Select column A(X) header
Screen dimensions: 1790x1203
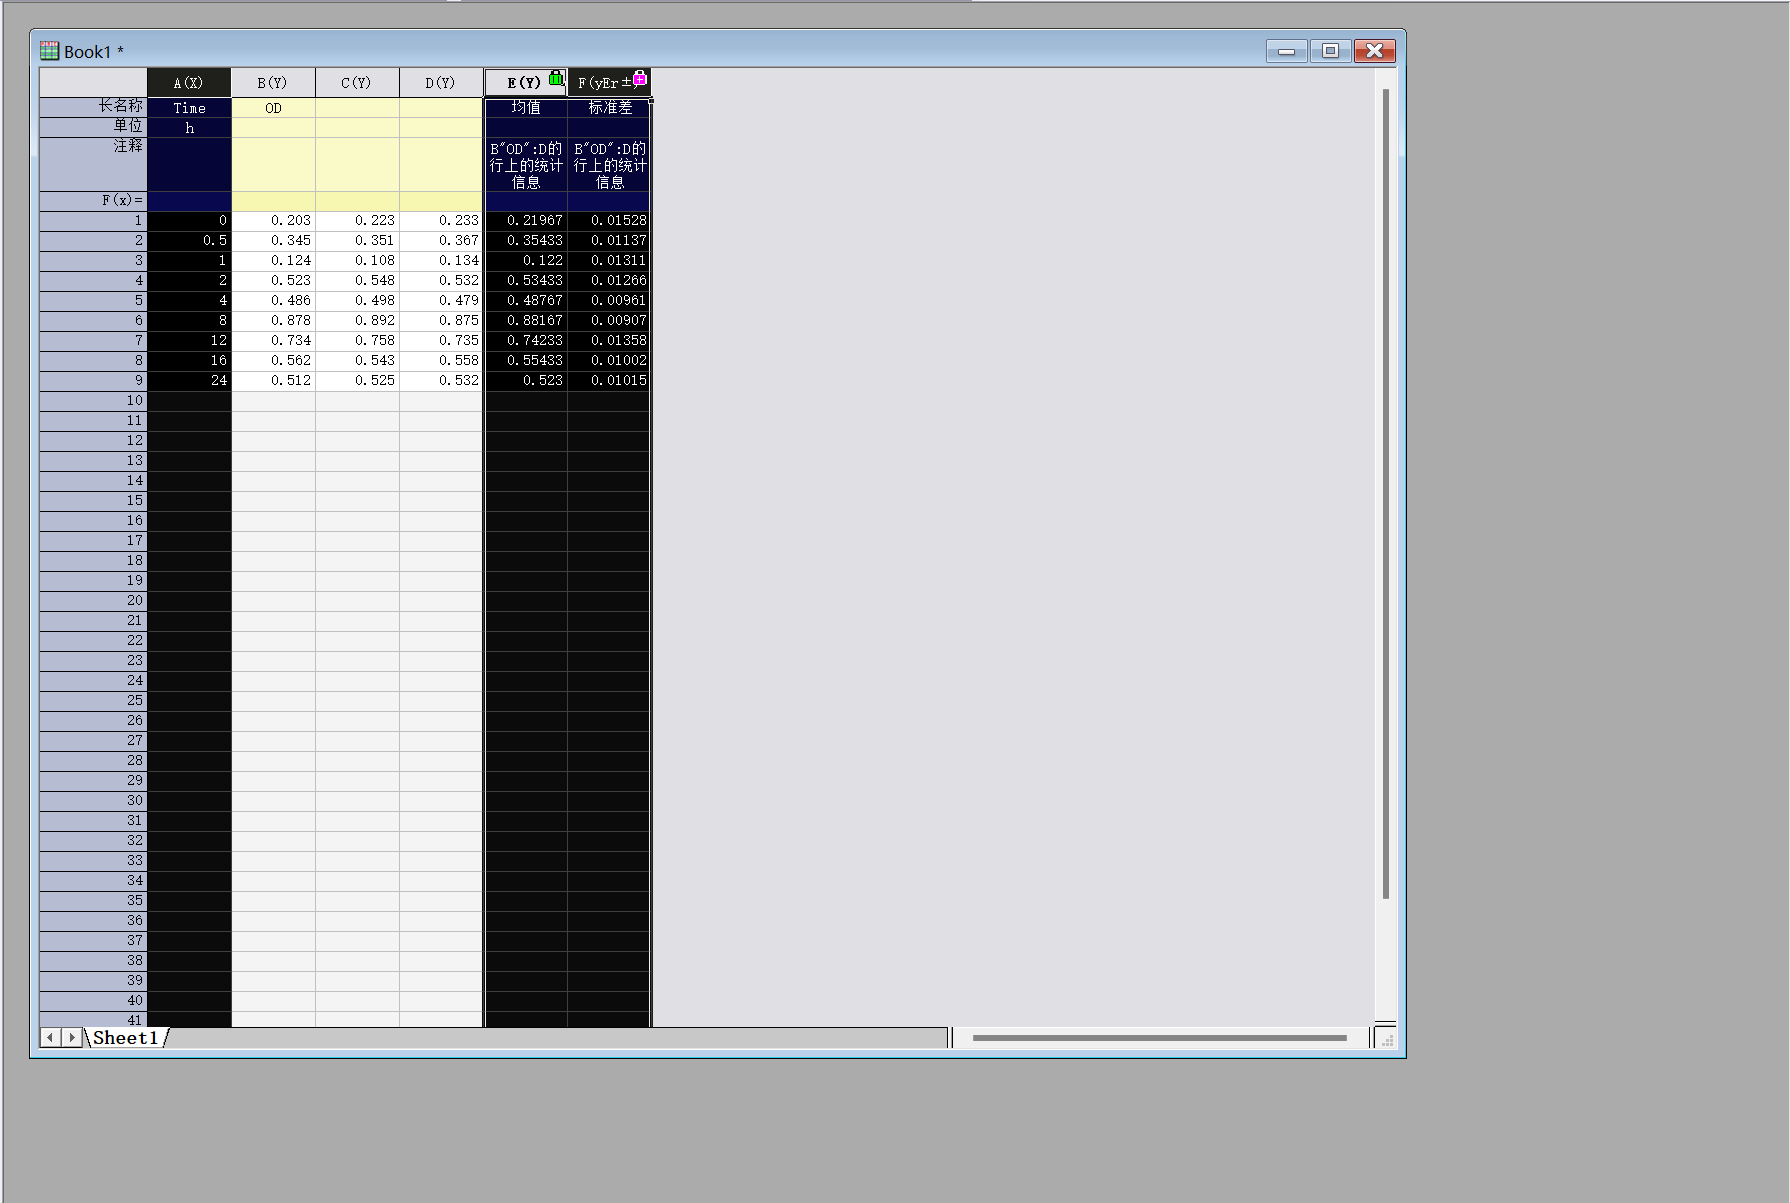pos(189,83)
